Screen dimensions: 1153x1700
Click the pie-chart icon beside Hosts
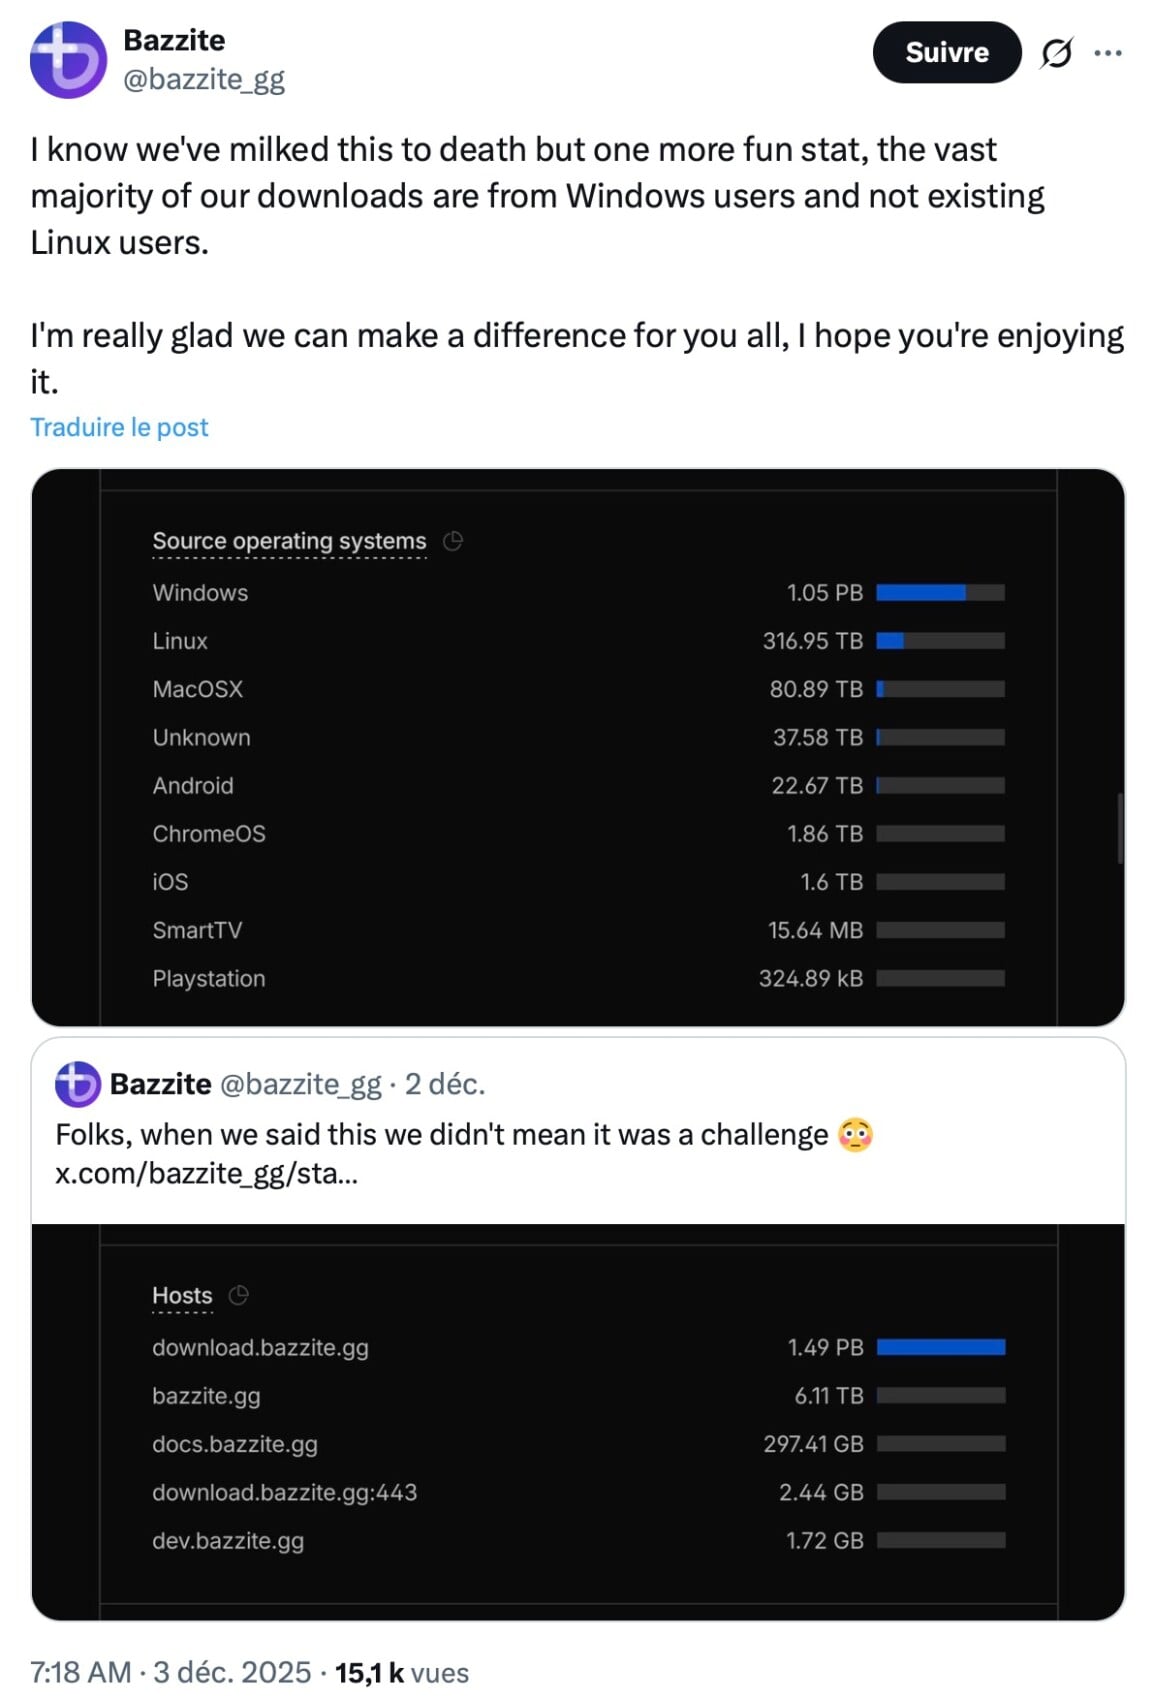(x=238, y=1295)
